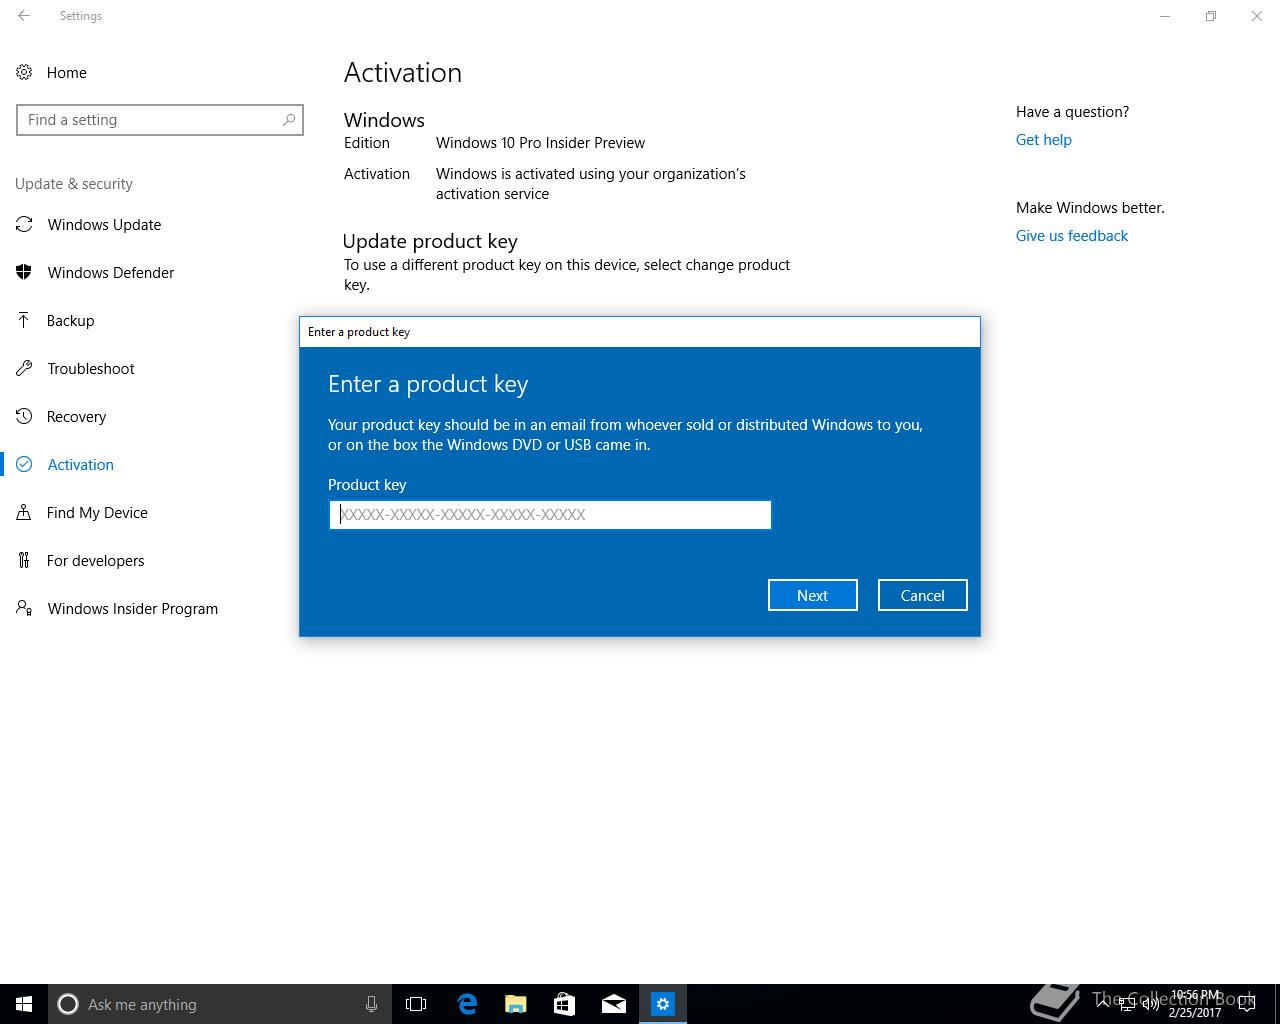Click the 'Enter a product key' dialog title bar
The width and height of the screenshot is (1280, 1024).
[x=640, y=332]
